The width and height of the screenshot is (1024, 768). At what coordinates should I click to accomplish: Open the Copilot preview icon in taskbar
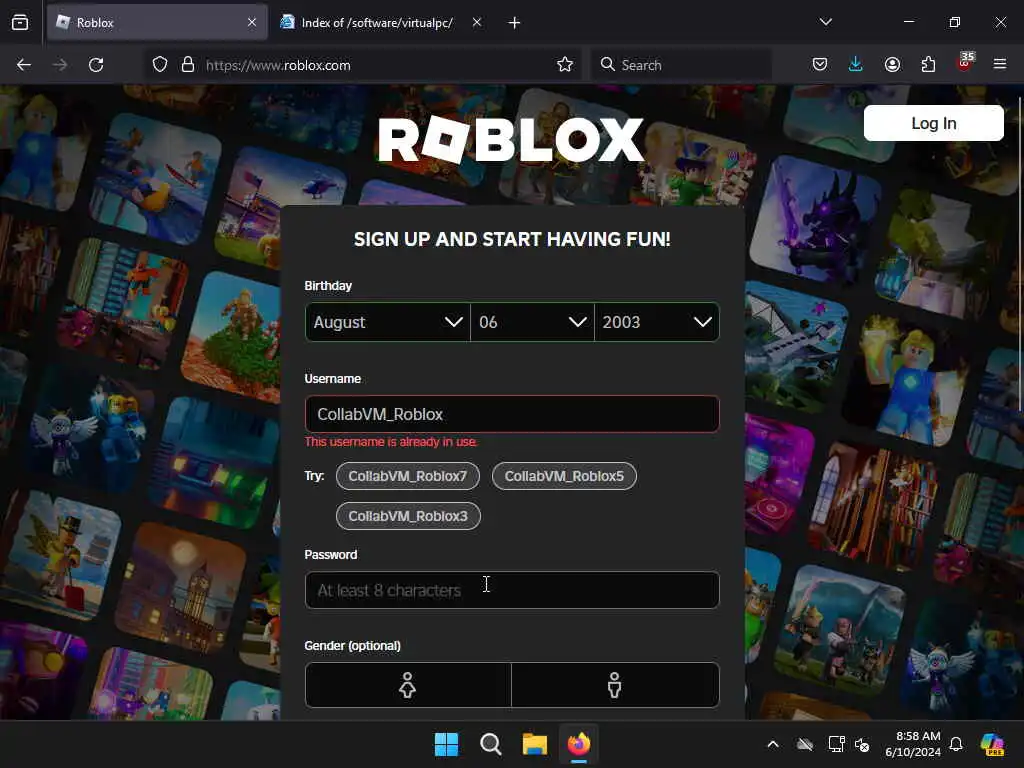pyautogui.click(x=993, y=744)
